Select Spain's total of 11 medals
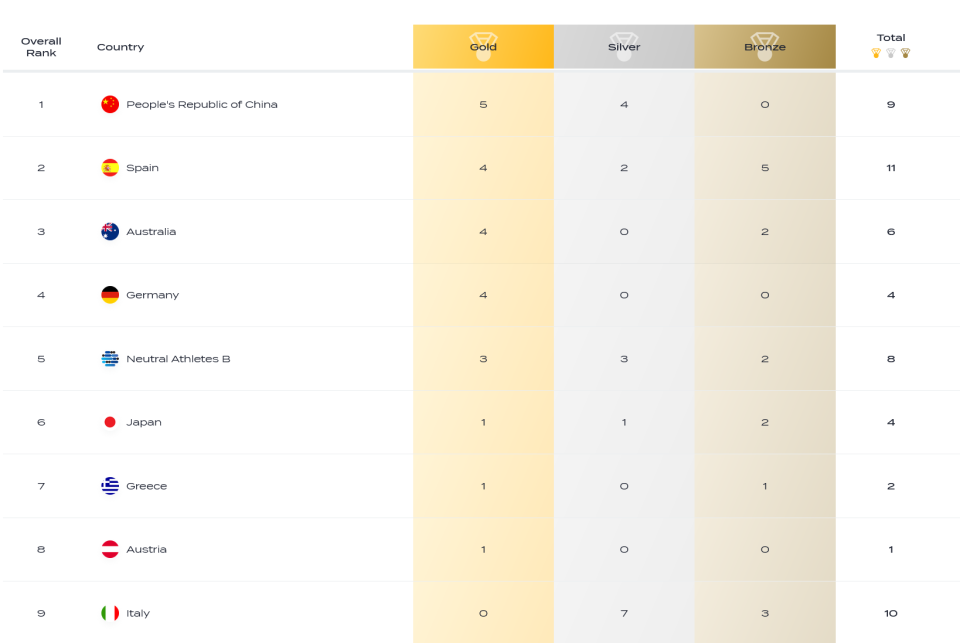 coord(891,168)
